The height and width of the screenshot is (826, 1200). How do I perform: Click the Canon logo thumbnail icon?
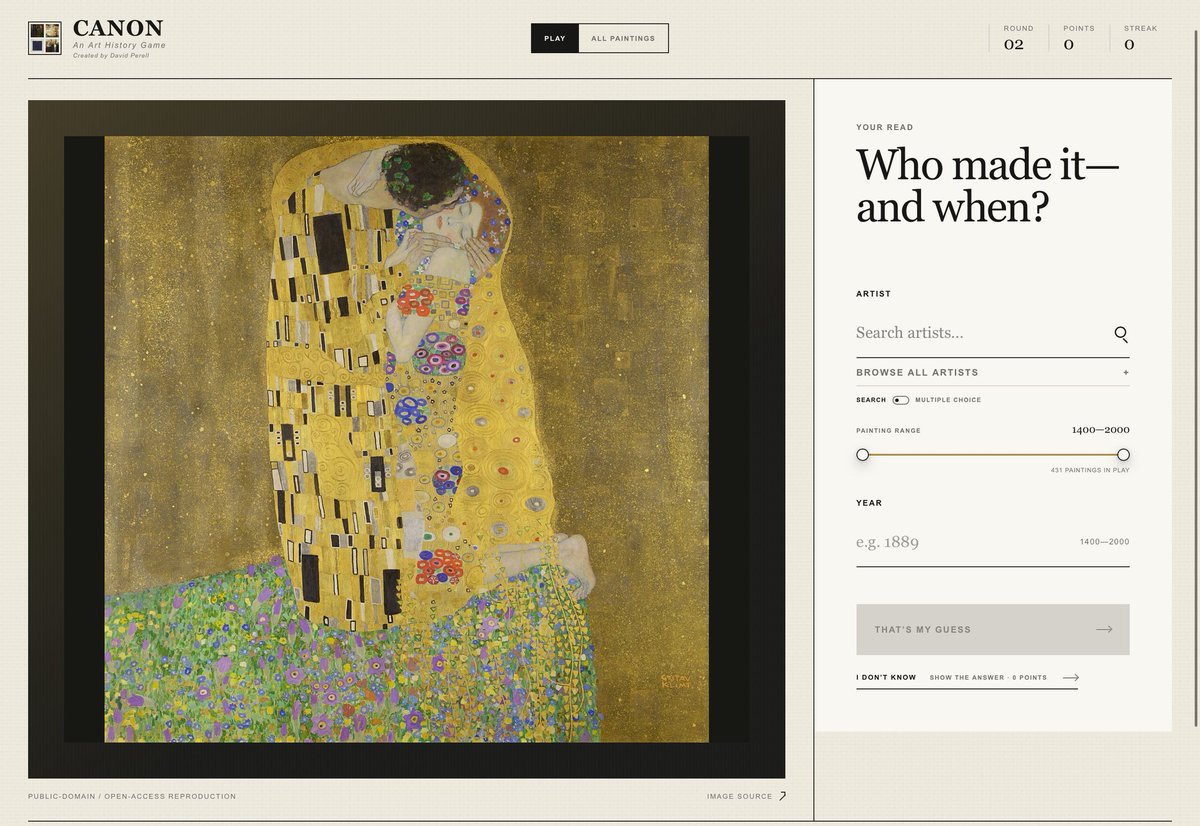[x=45, y=38]
